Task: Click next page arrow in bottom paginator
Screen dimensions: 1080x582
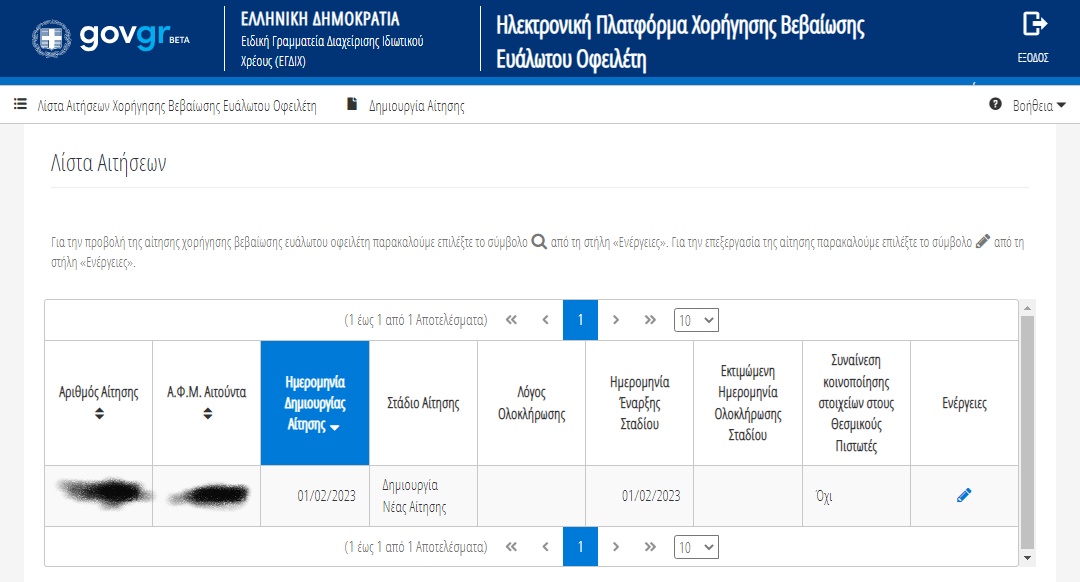Action: [616, 547]
